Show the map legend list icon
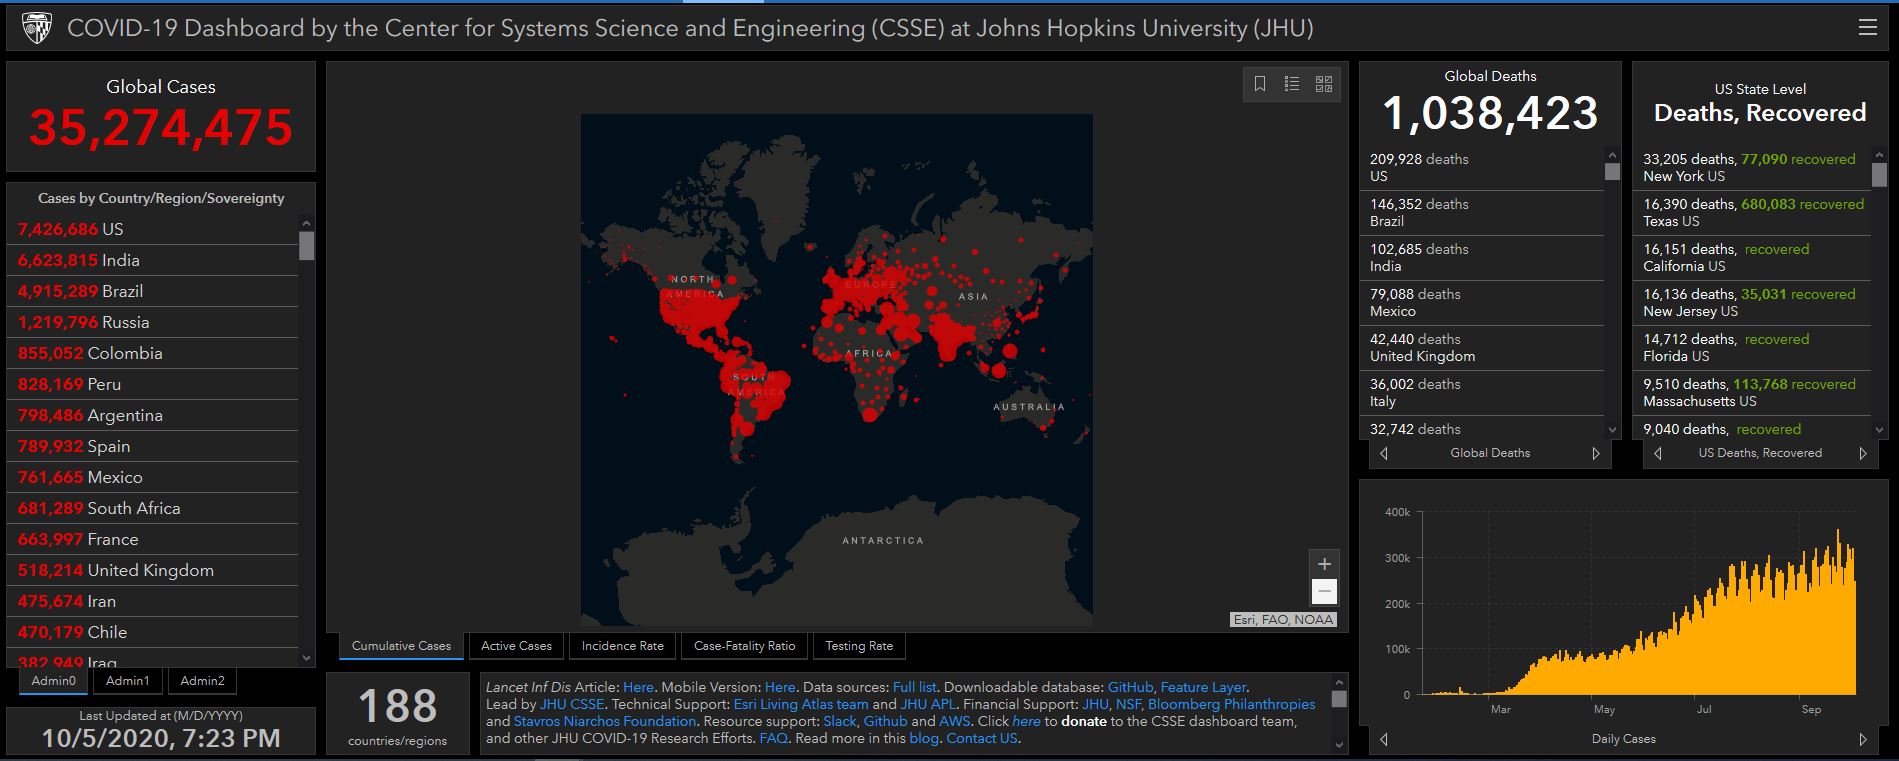This screenshot has height=761, width=1899. [x=1292, y=84]
